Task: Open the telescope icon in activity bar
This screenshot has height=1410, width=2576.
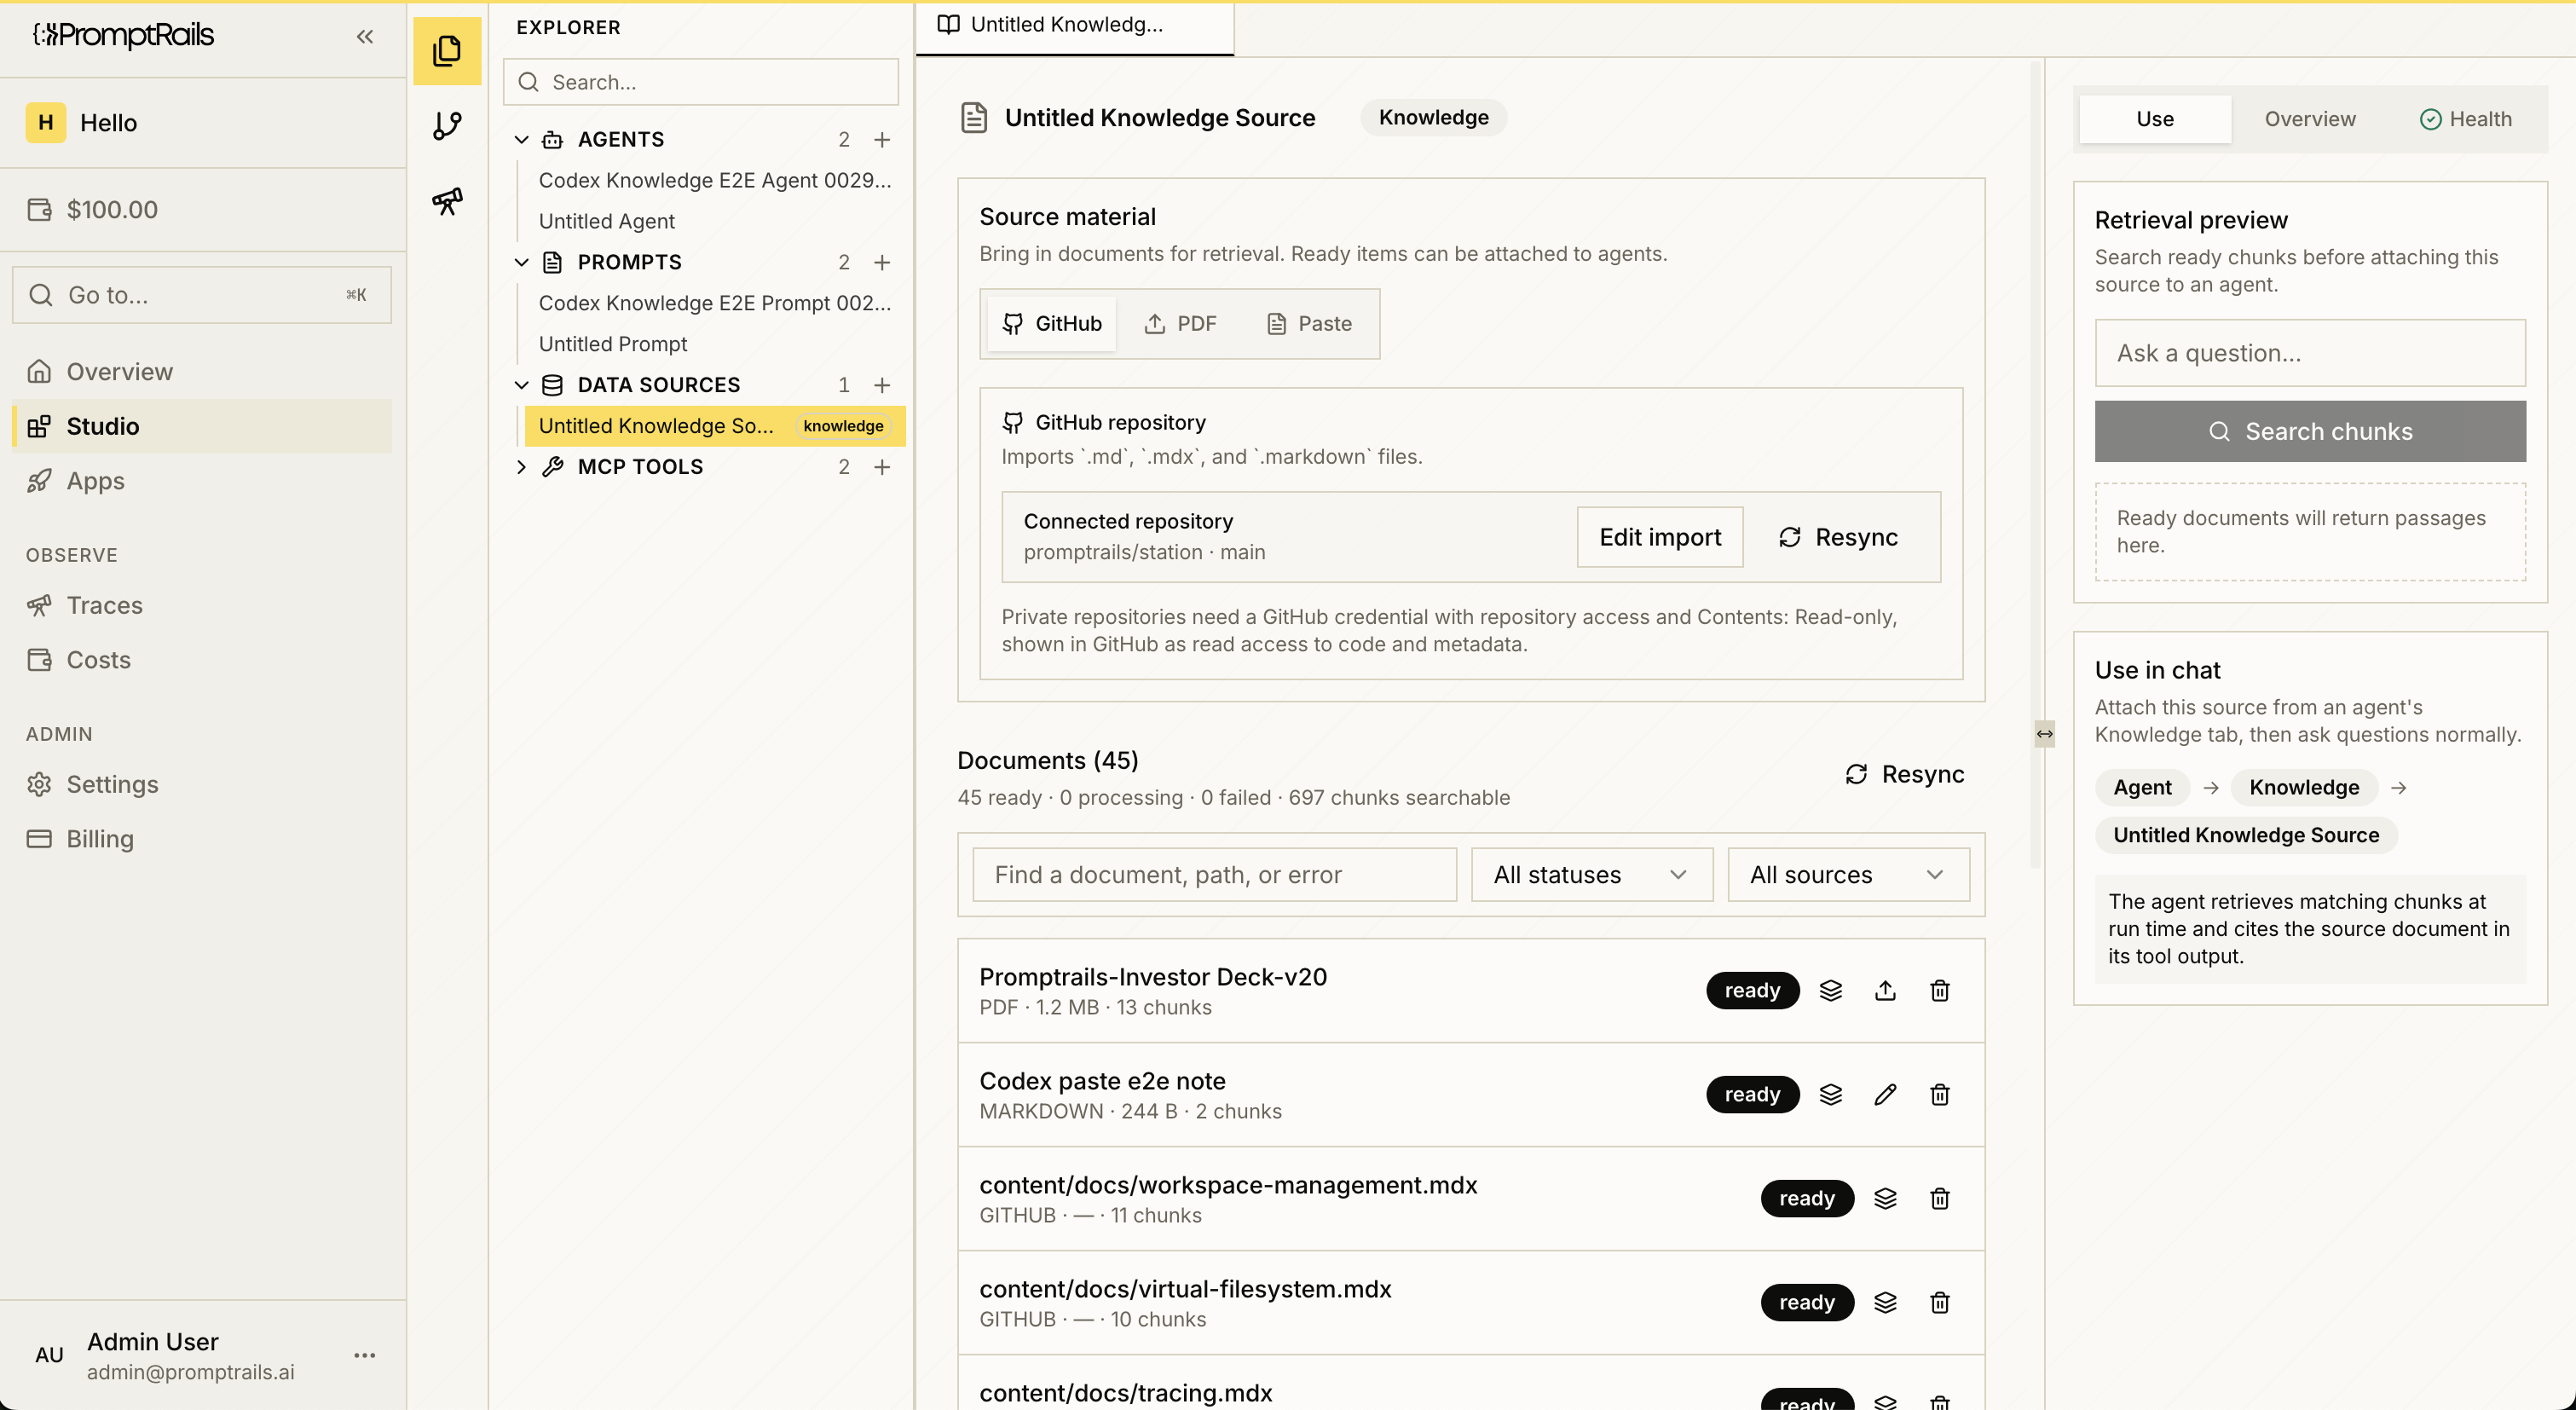Action: click(x=447, y=201)
